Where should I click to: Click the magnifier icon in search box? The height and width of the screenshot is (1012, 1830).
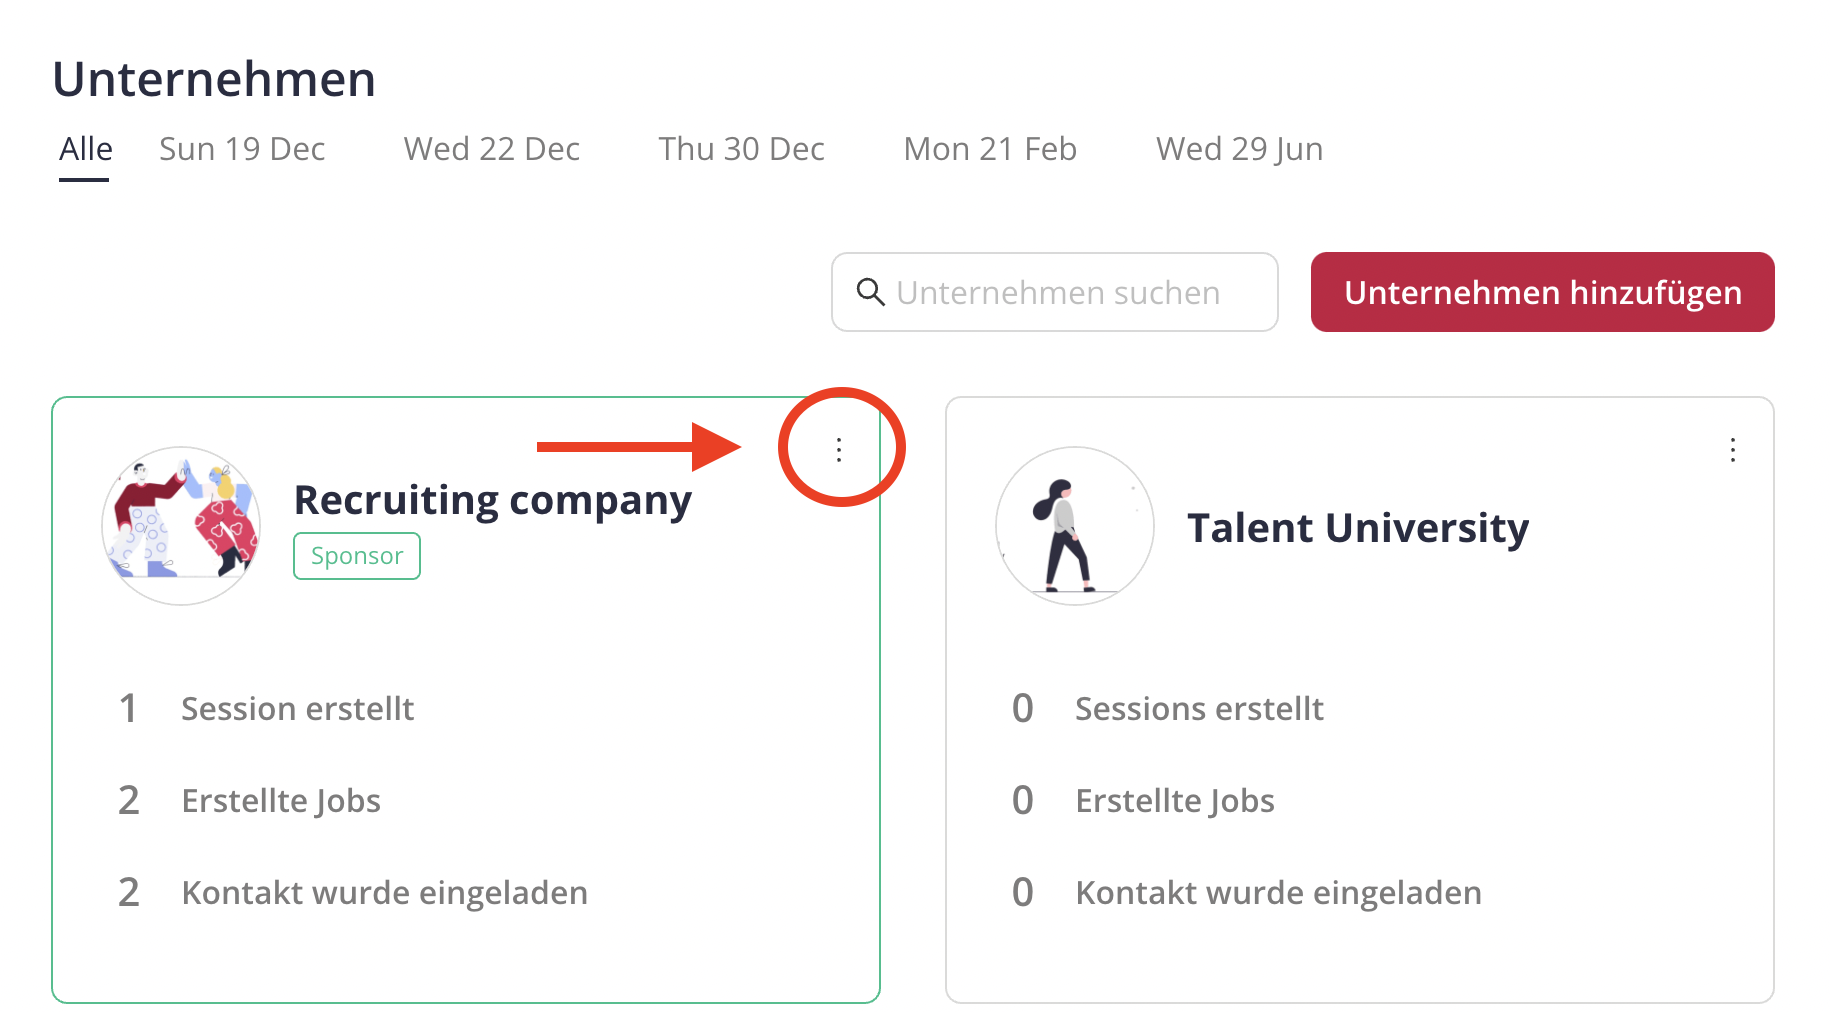click(870, 292)
